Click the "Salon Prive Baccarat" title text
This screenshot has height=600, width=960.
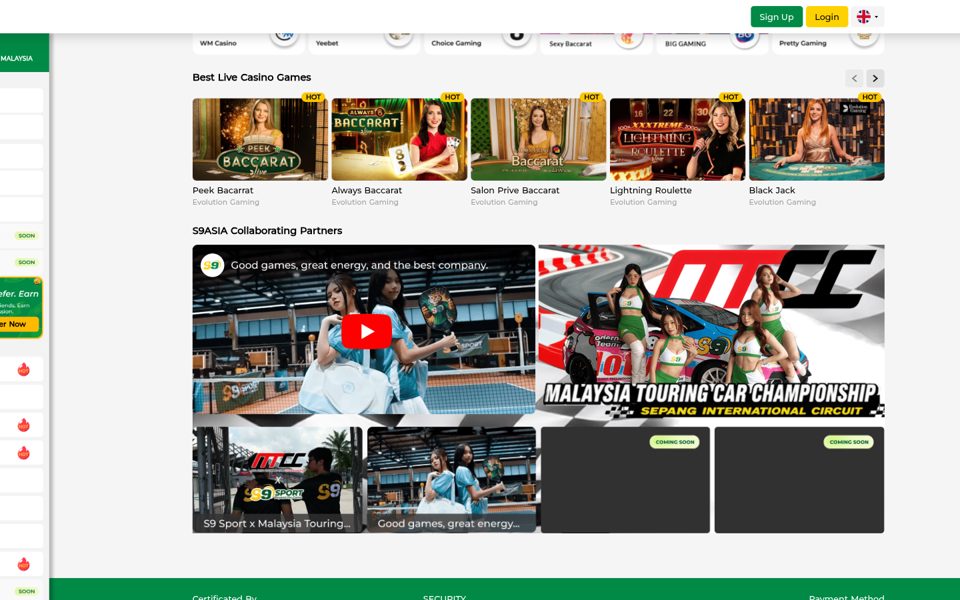(515, 190)
